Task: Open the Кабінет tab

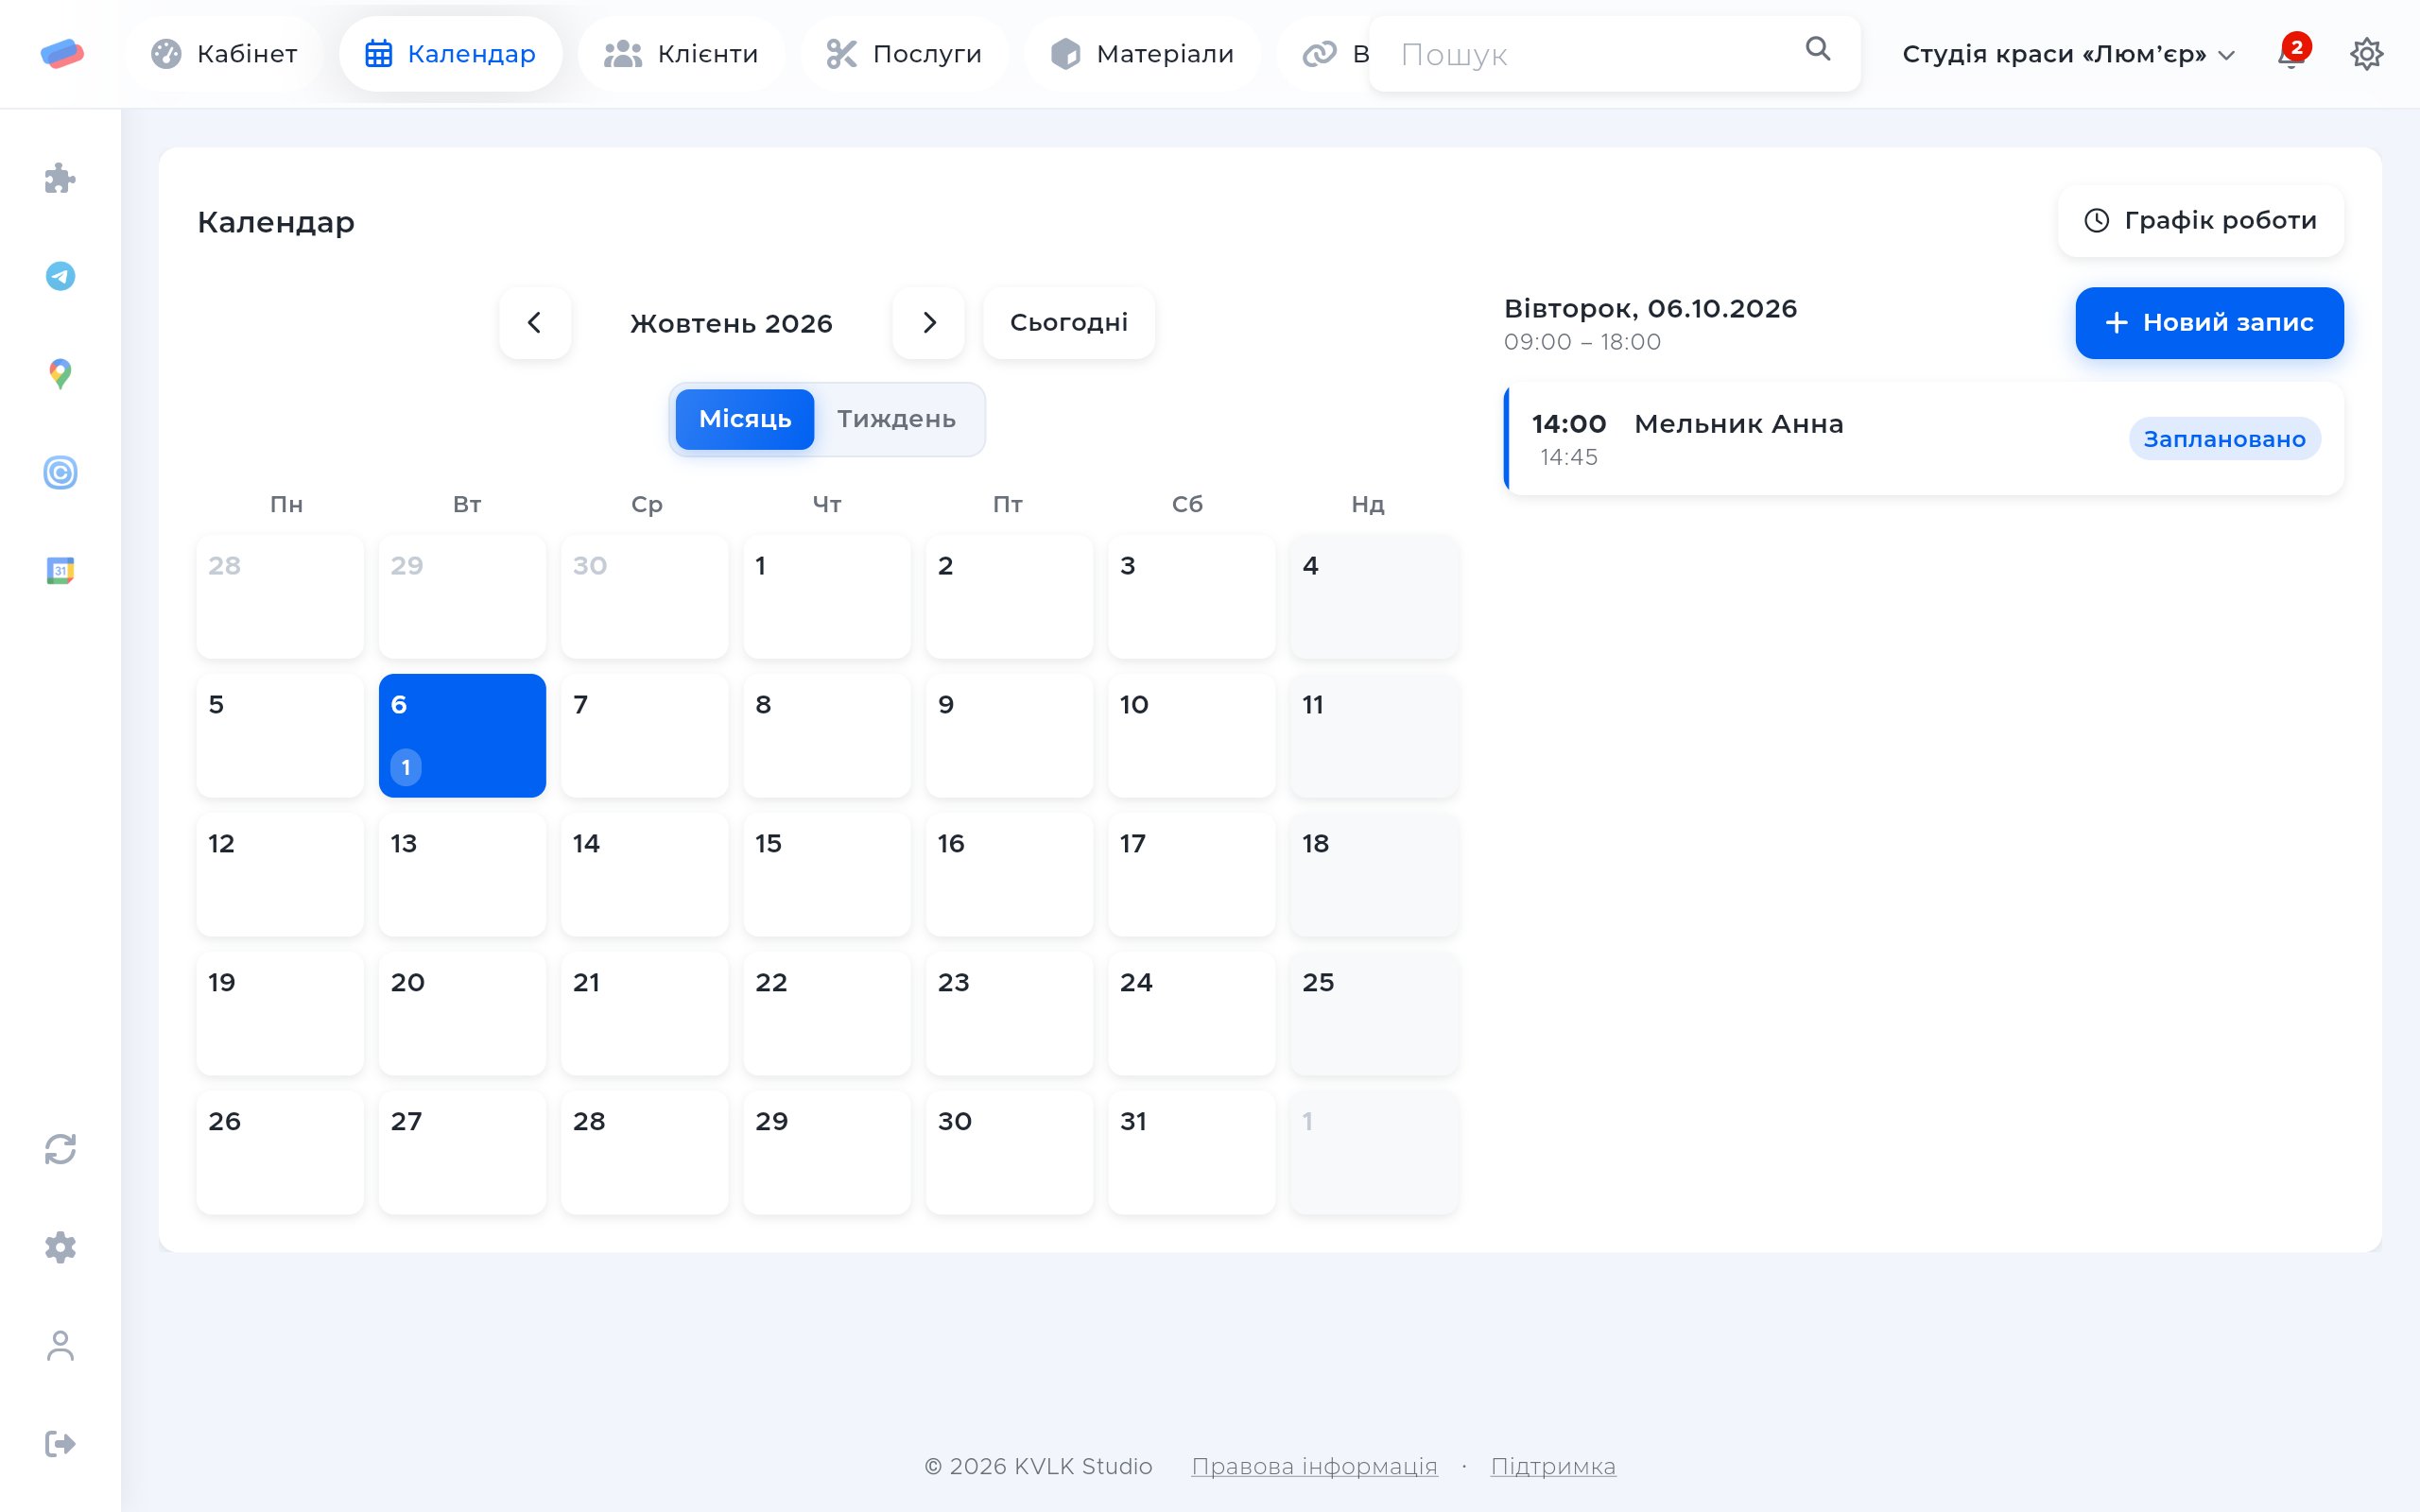Action: [224, 54]
